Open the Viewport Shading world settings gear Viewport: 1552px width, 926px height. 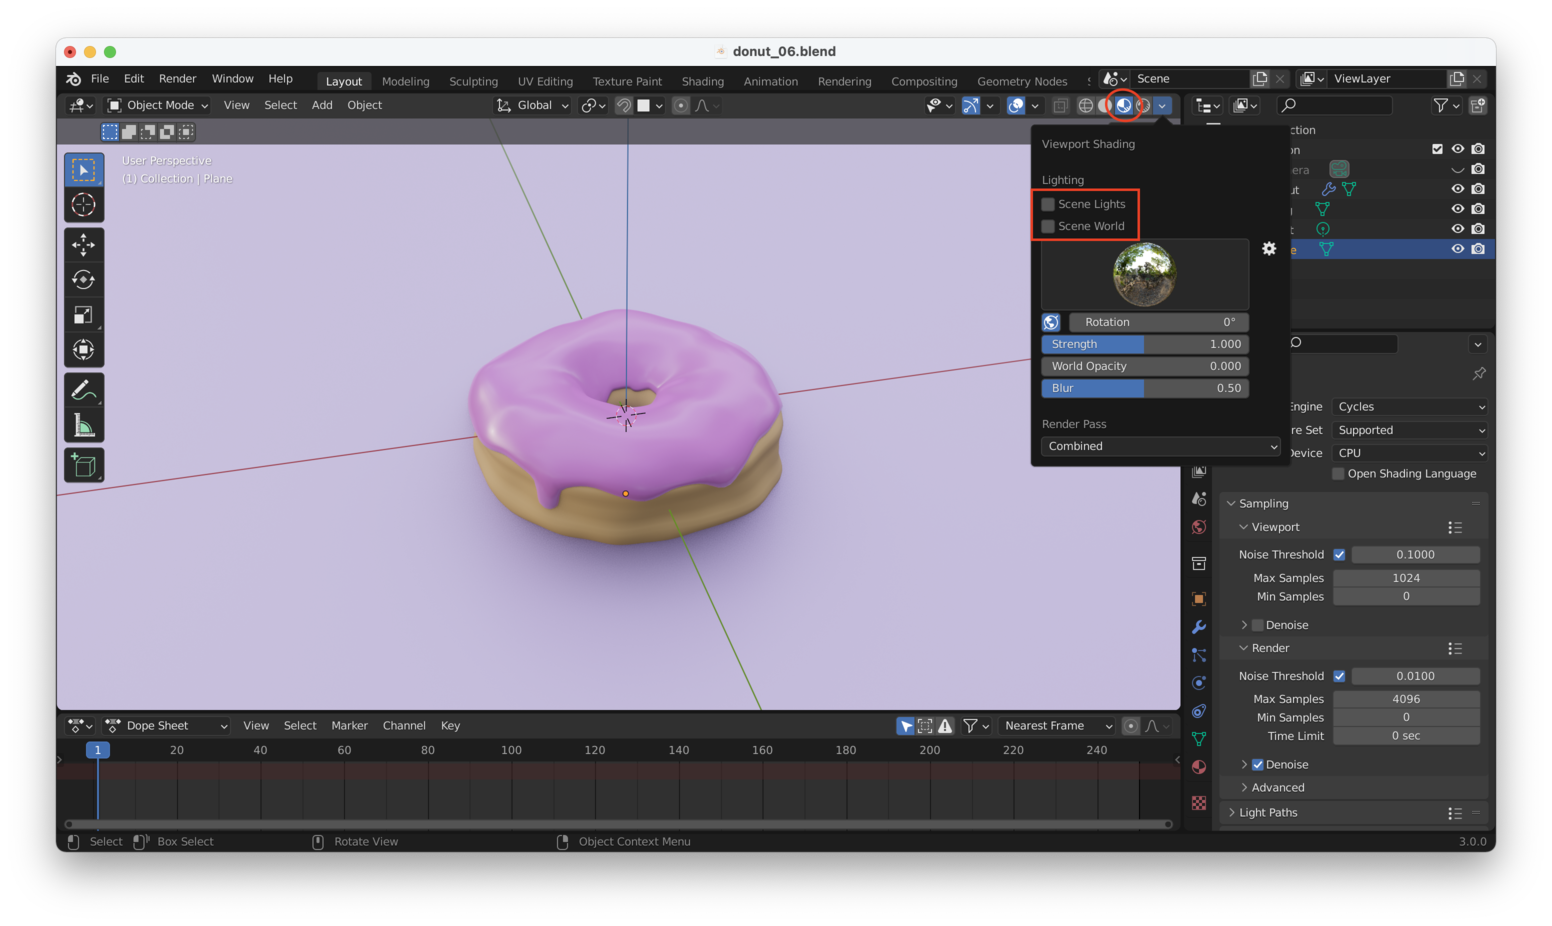coord(1269,248)
